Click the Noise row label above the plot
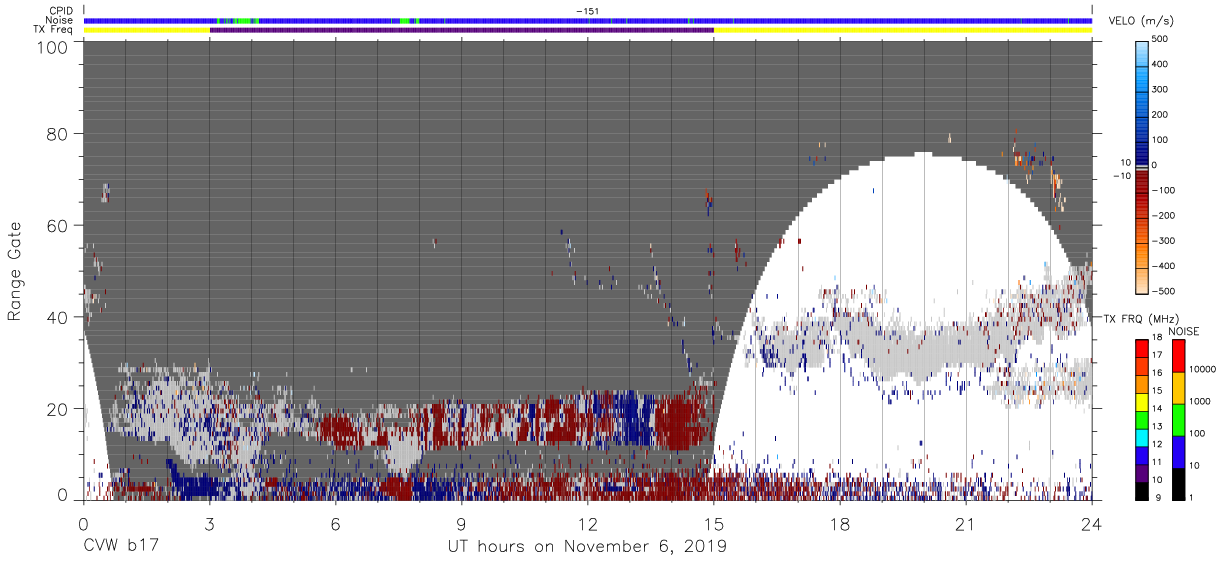The width and height of the screenshot is (1228, 567). point(60,20)
